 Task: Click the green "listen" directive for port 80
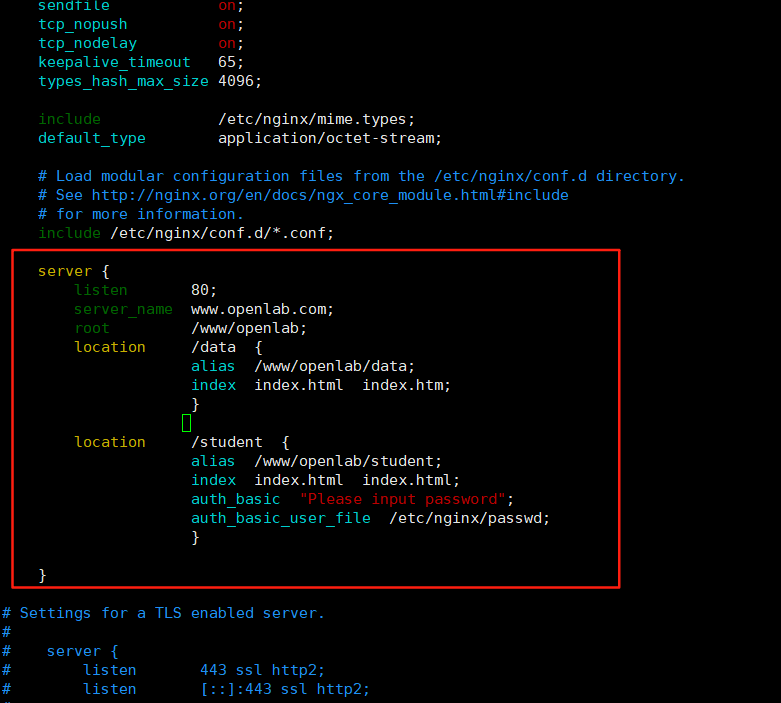pos(101,290)
